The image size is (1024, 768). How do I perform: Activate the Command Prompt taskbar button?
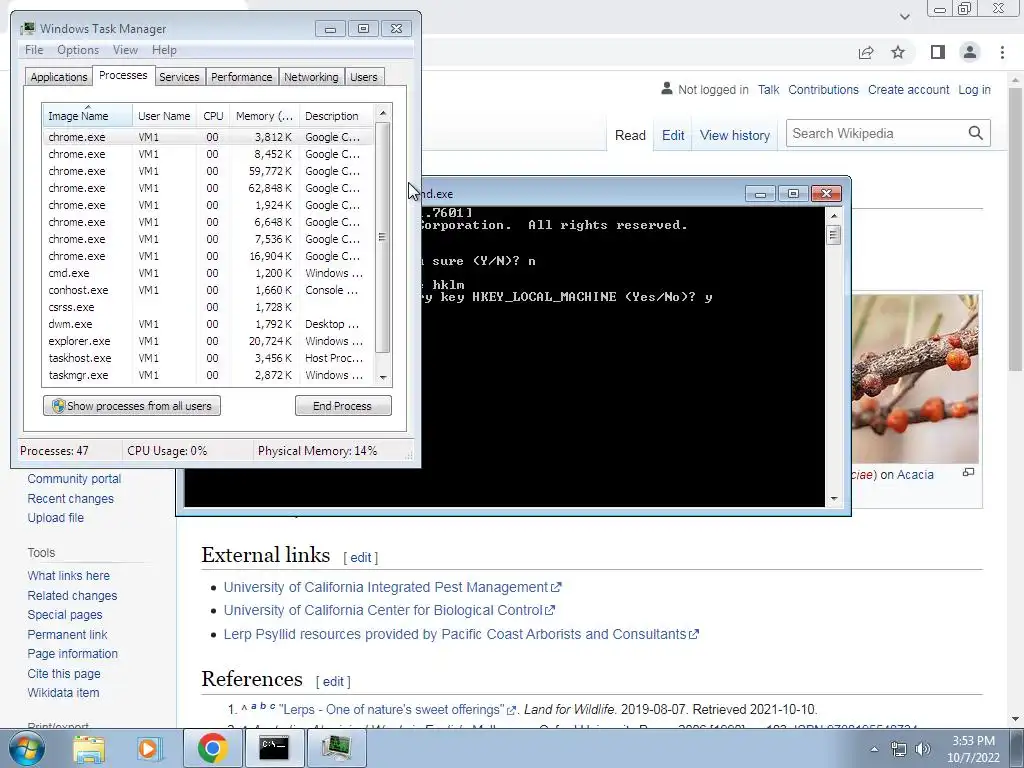coord(274,748)
